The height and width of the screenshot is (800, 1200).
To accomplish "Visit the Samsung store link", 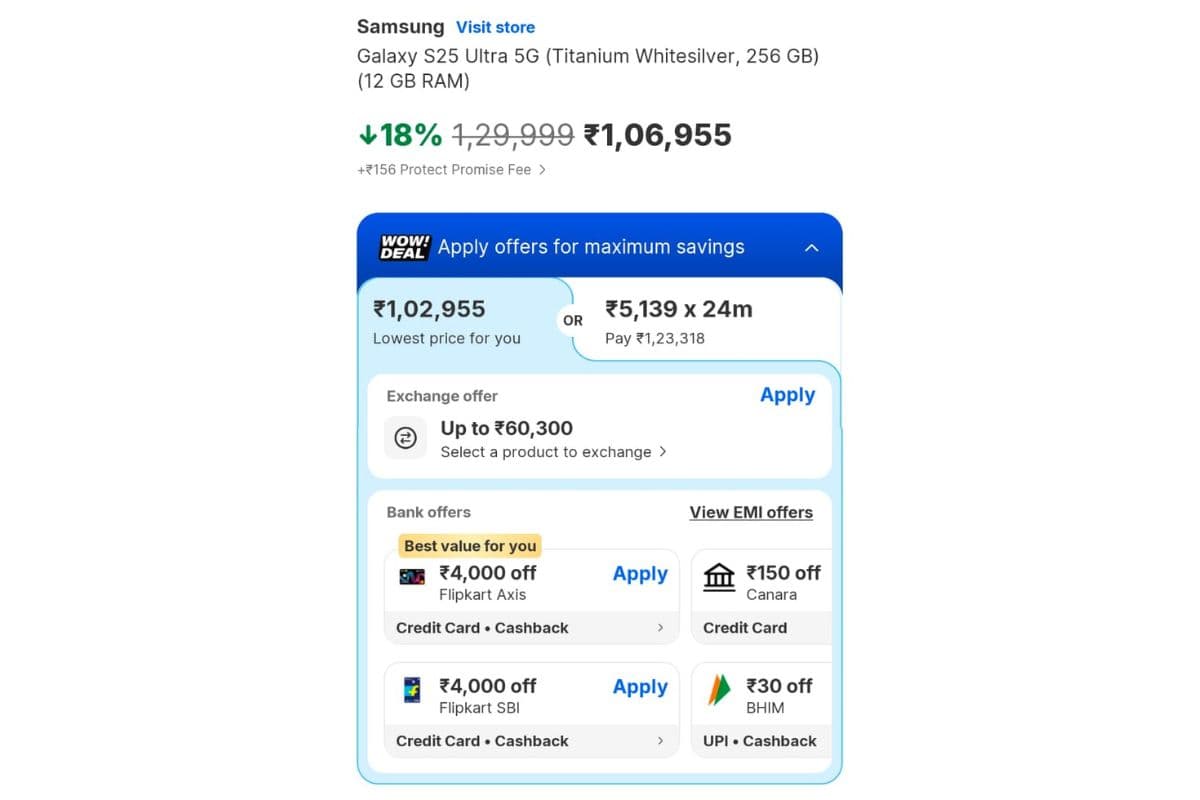I will (x=495, y=27).
